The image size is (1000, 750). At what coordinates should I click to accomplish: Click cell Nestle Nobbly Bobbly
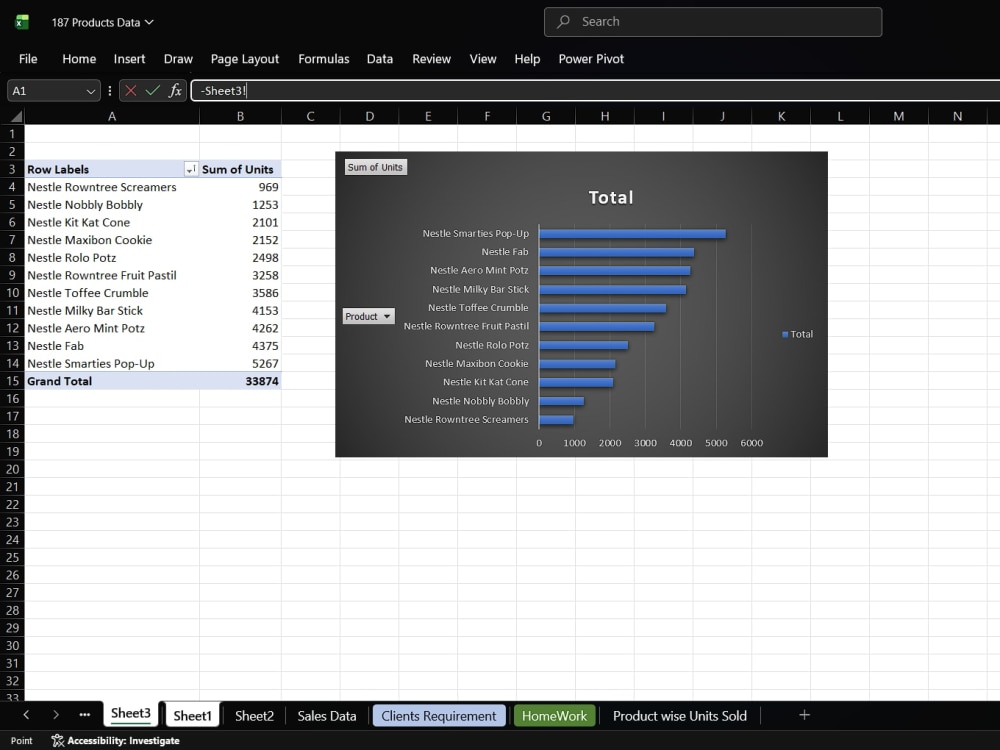click(112, 205)
